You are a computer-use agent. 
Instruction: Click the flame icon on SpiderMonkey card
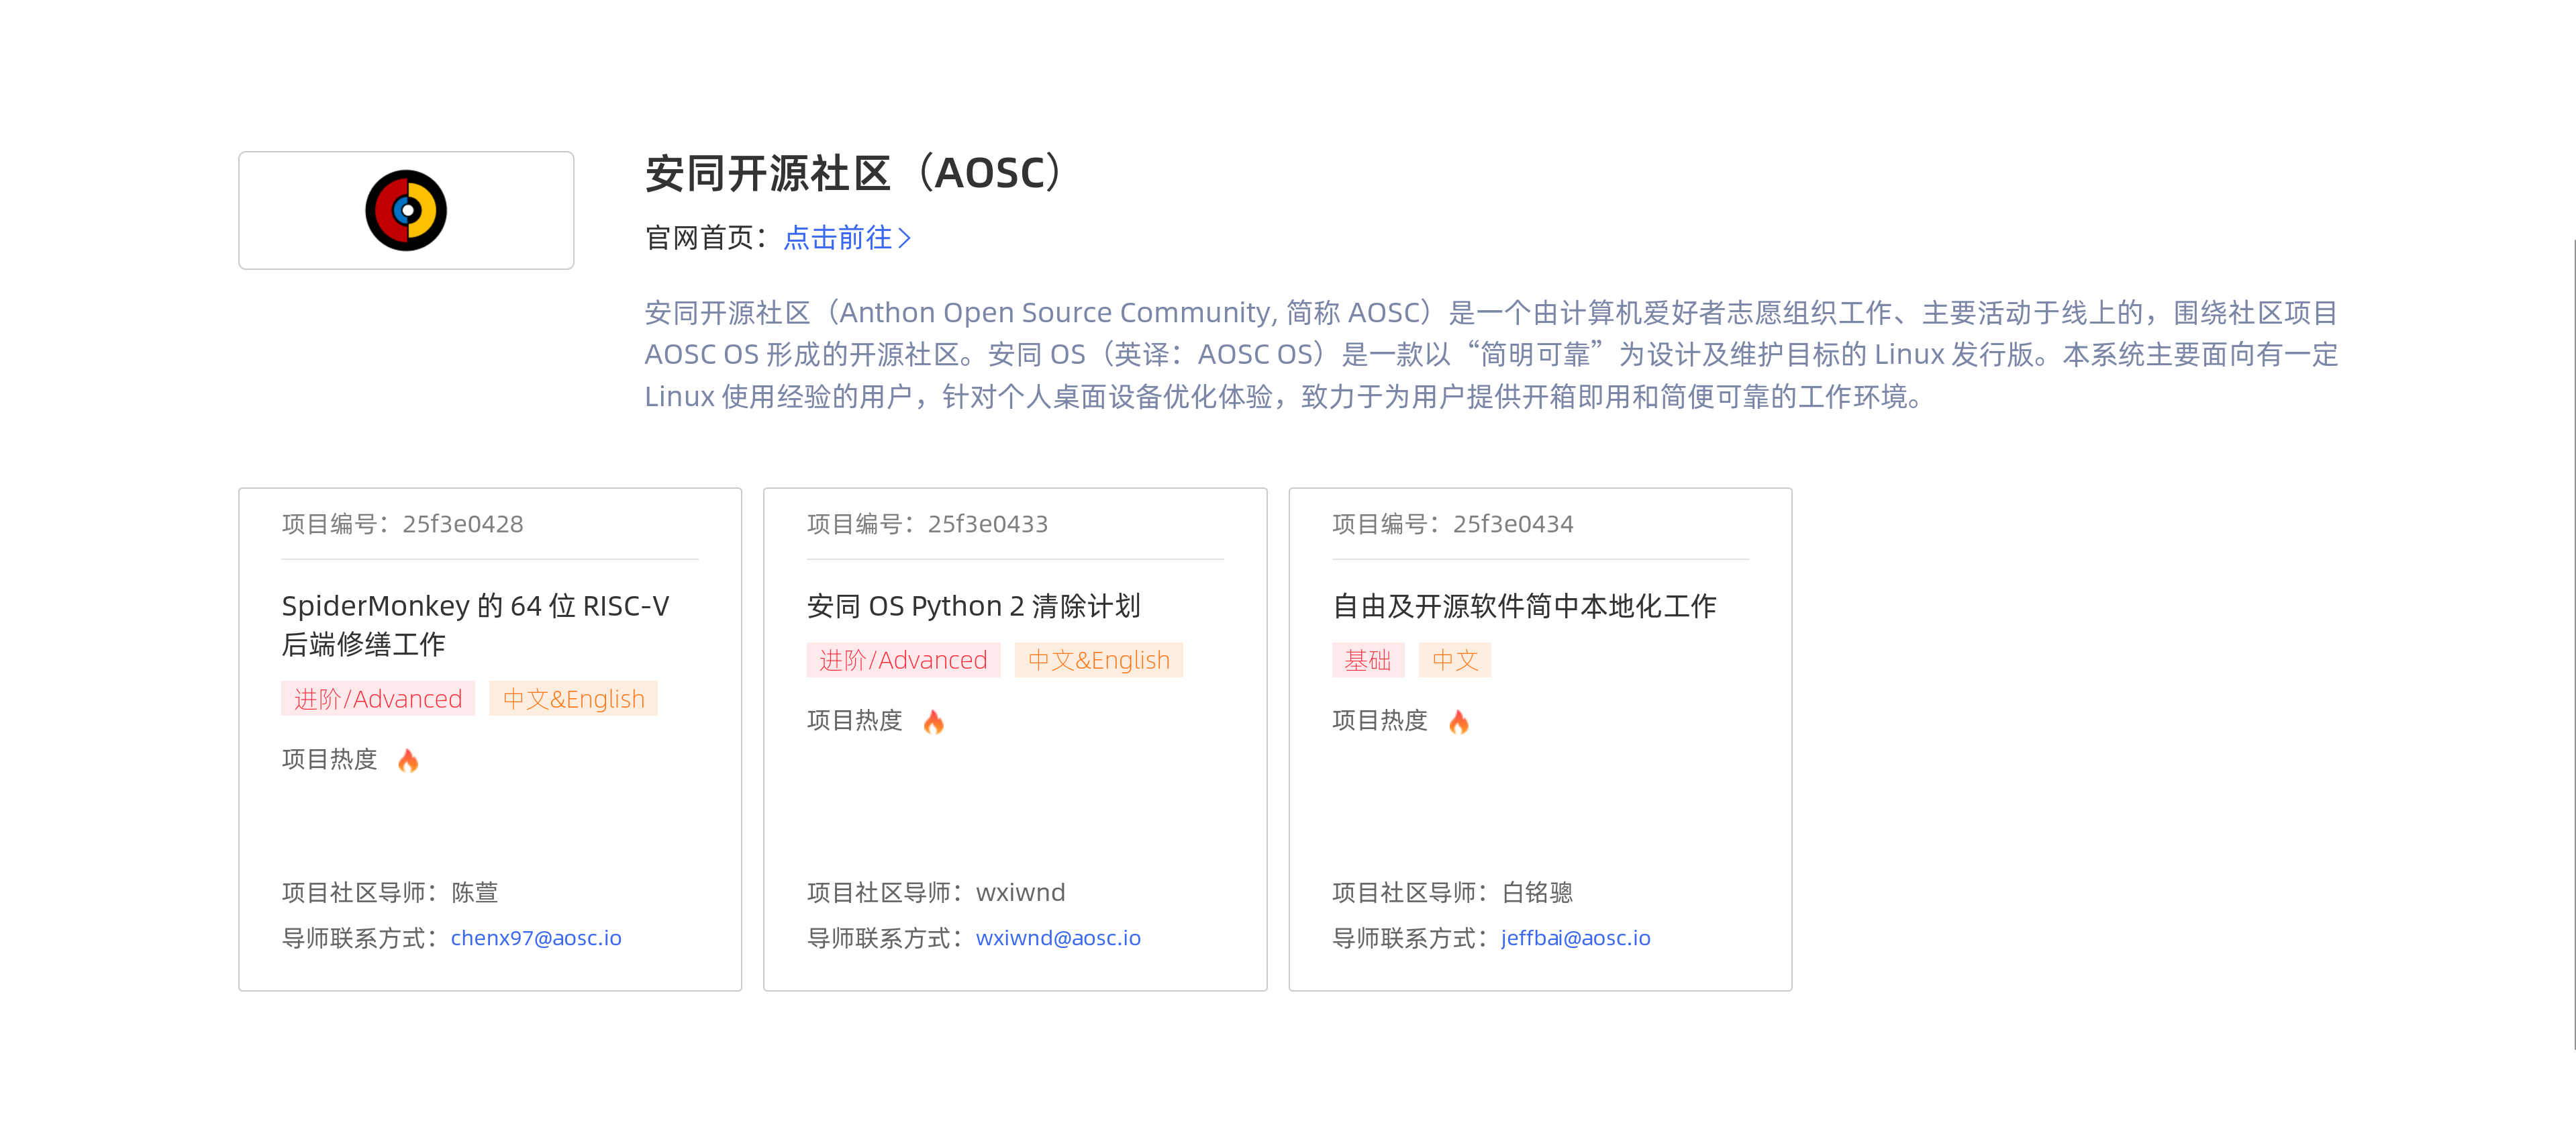pos(408,761)
